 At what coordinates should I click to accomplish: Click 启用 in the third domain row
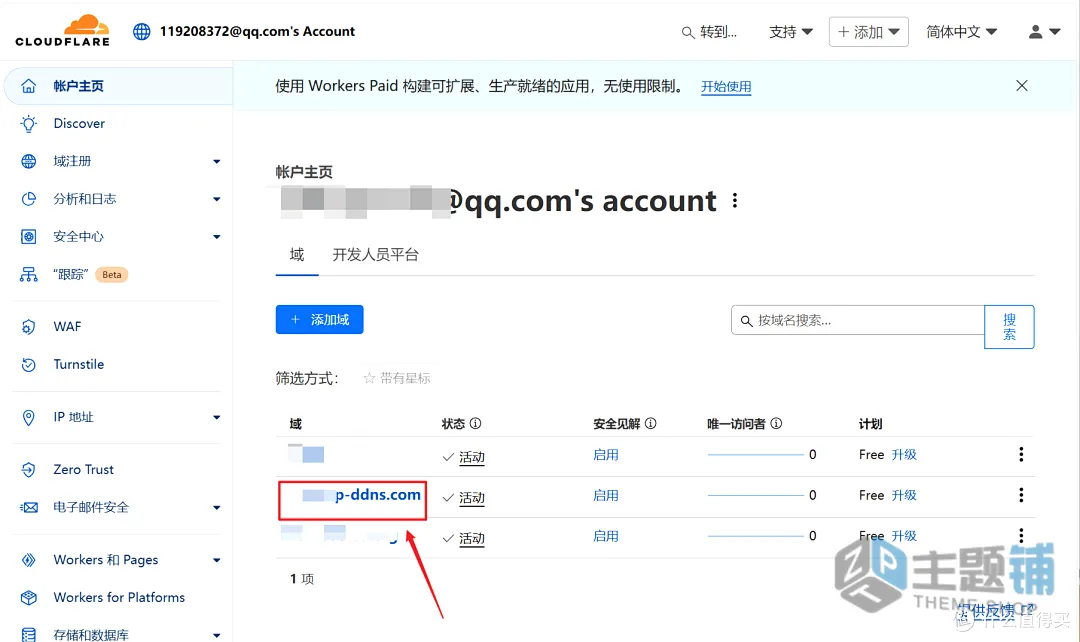pyautogui.click(x=606, y=536)
